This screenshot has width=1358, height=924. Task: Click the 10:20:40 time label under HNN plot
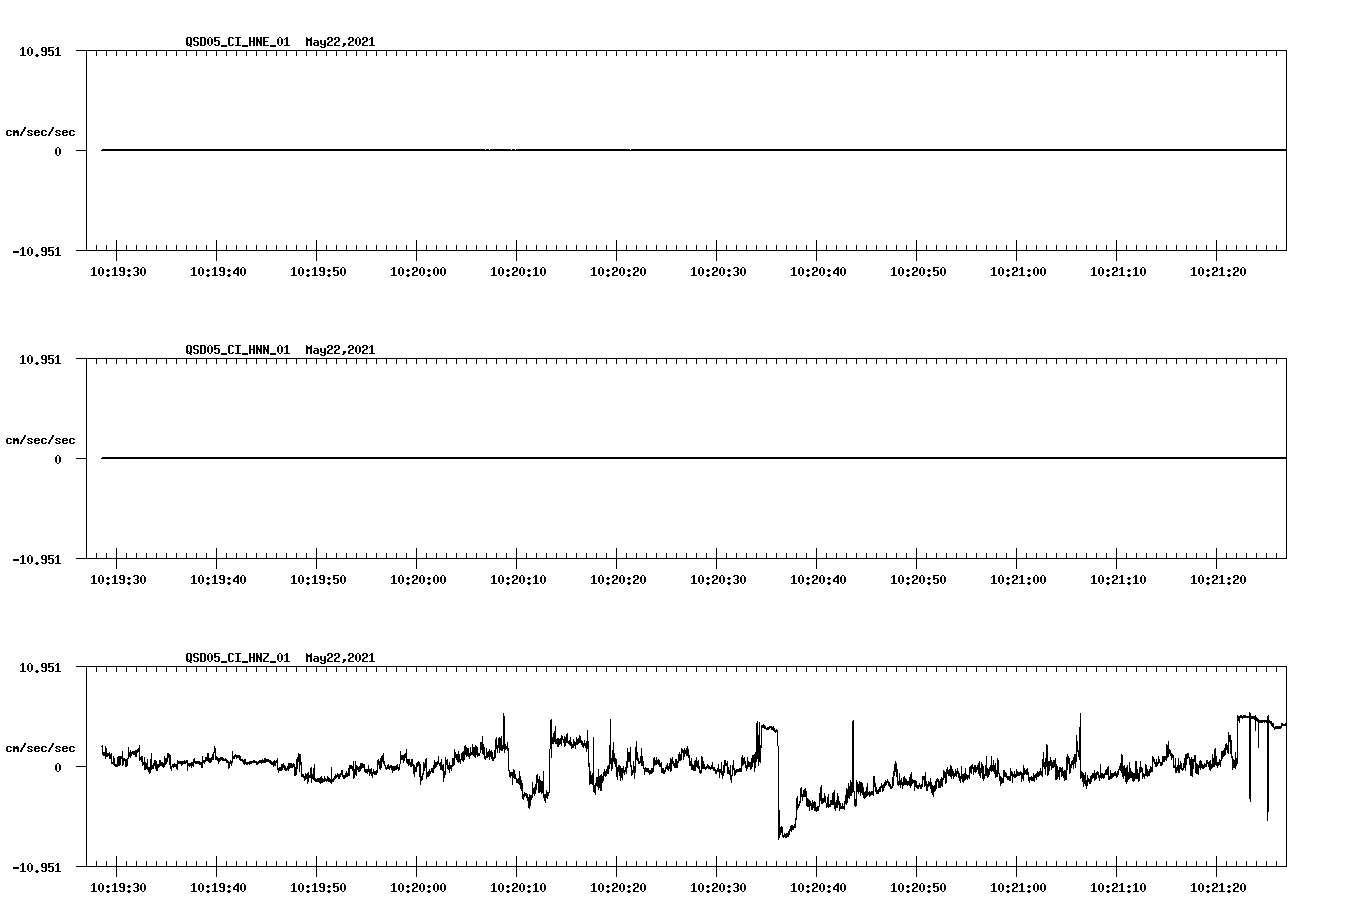[818, 579]
